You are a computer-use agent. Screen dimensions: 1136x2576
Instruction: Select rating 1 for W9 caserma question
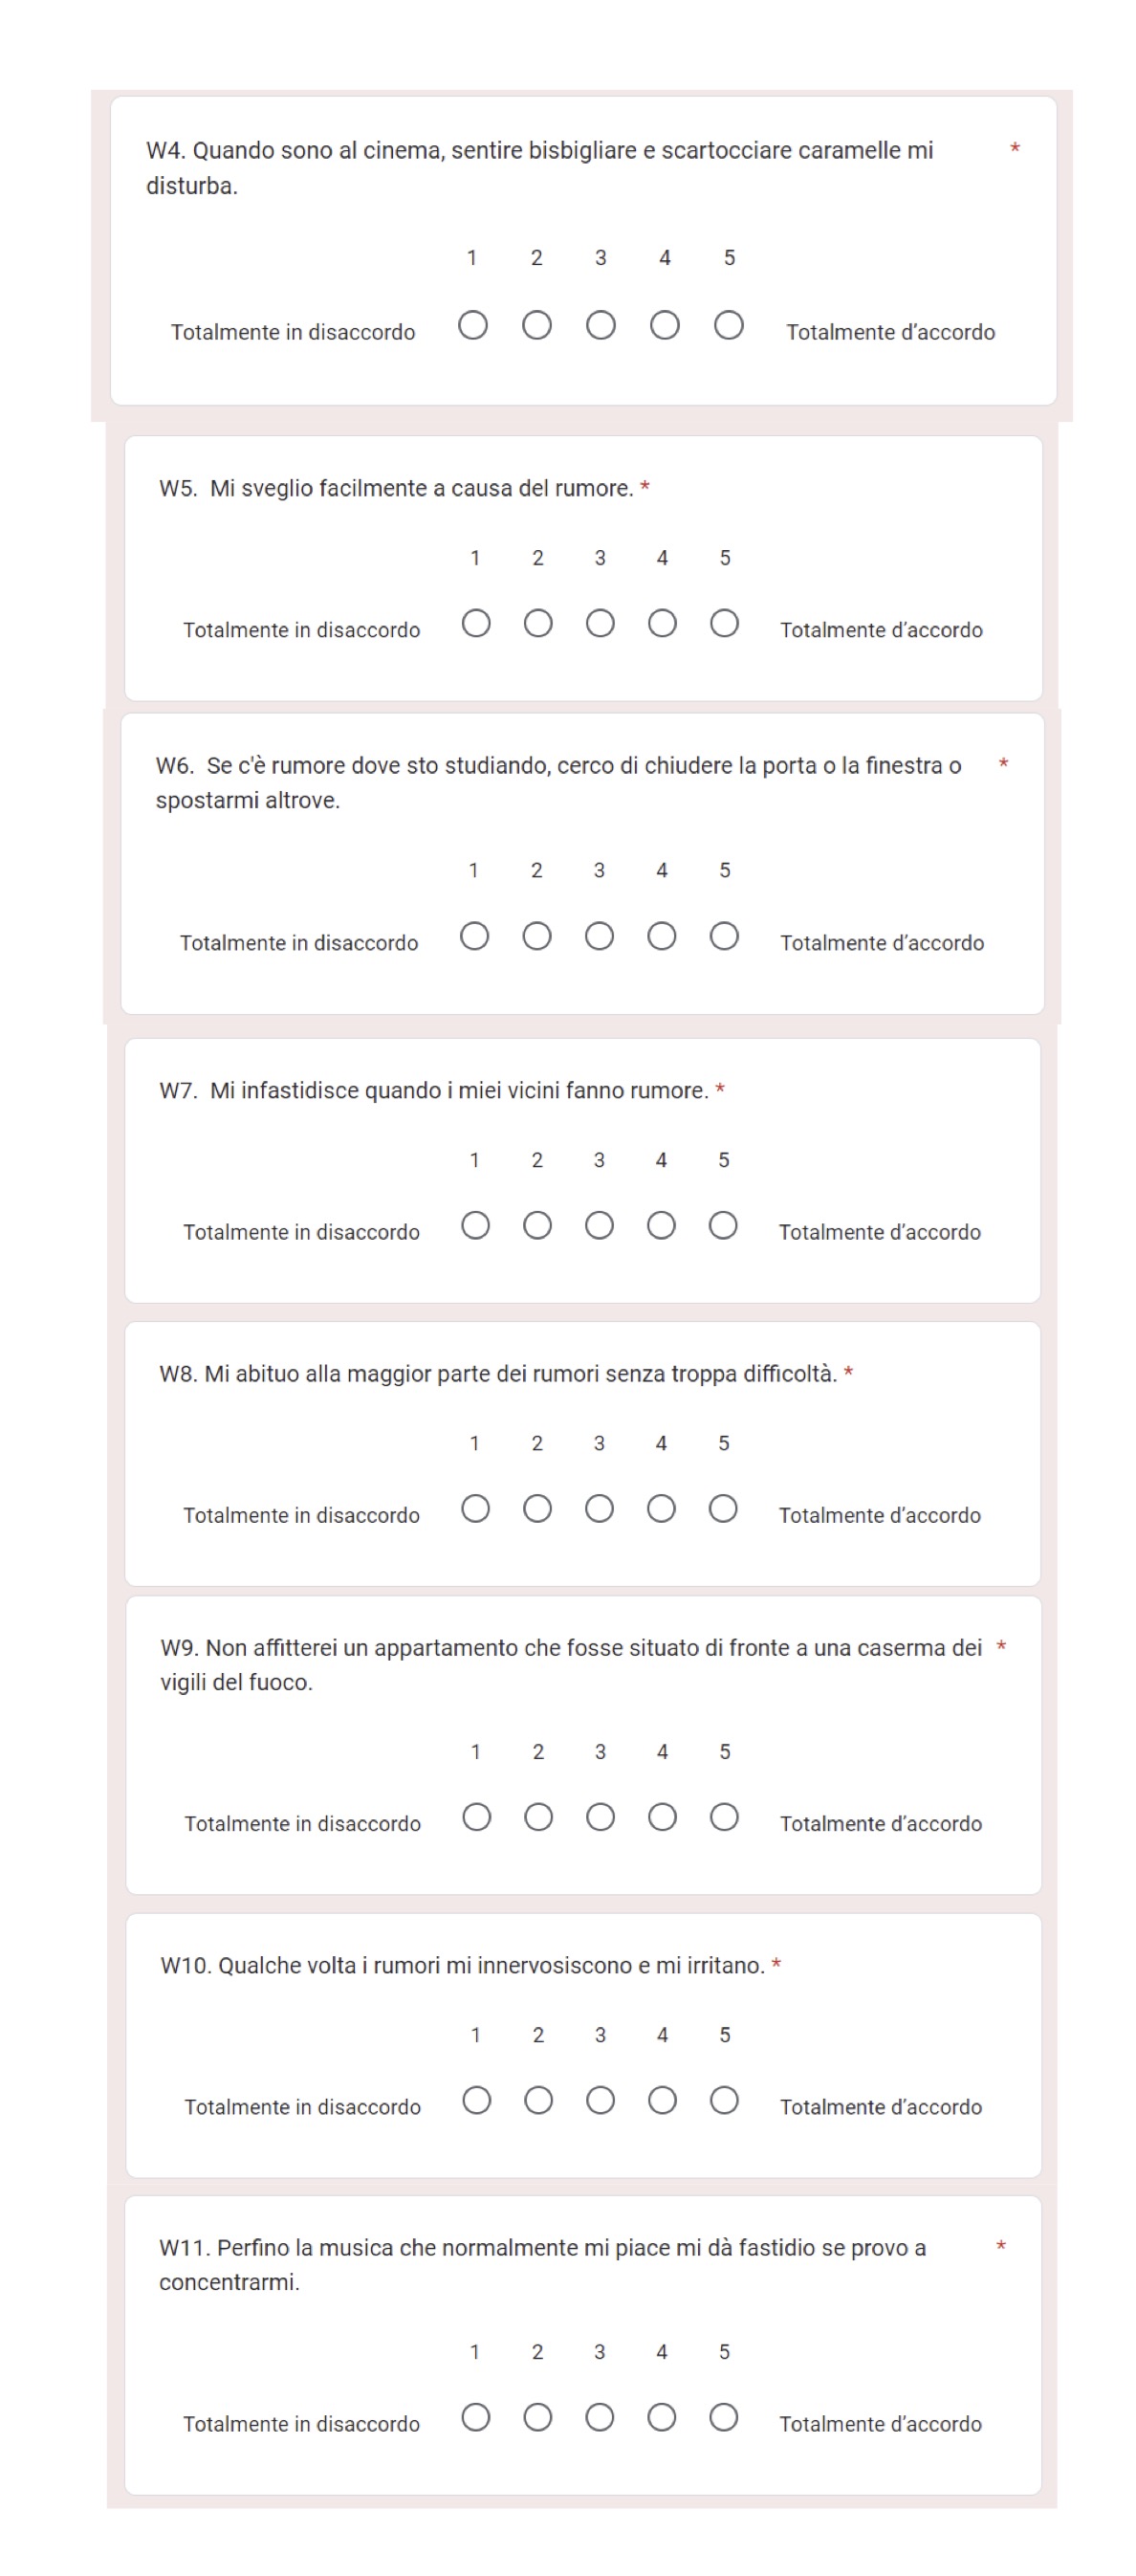point(477,1816)
